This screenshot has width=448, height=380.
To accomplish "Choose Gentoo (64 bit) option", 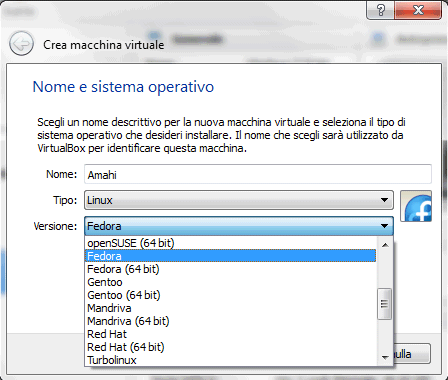I will (x=231, y=295).
